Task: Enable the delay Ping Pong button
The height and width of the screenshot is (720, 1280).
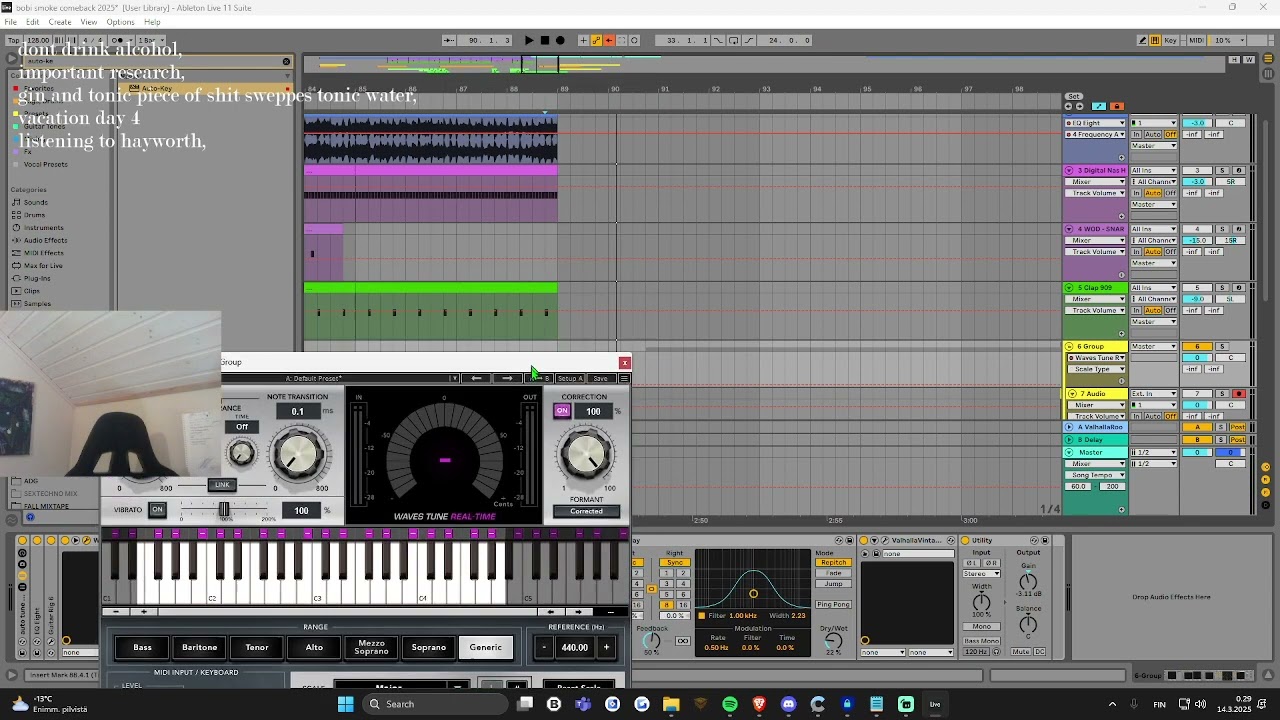Action: coord(833,604)
